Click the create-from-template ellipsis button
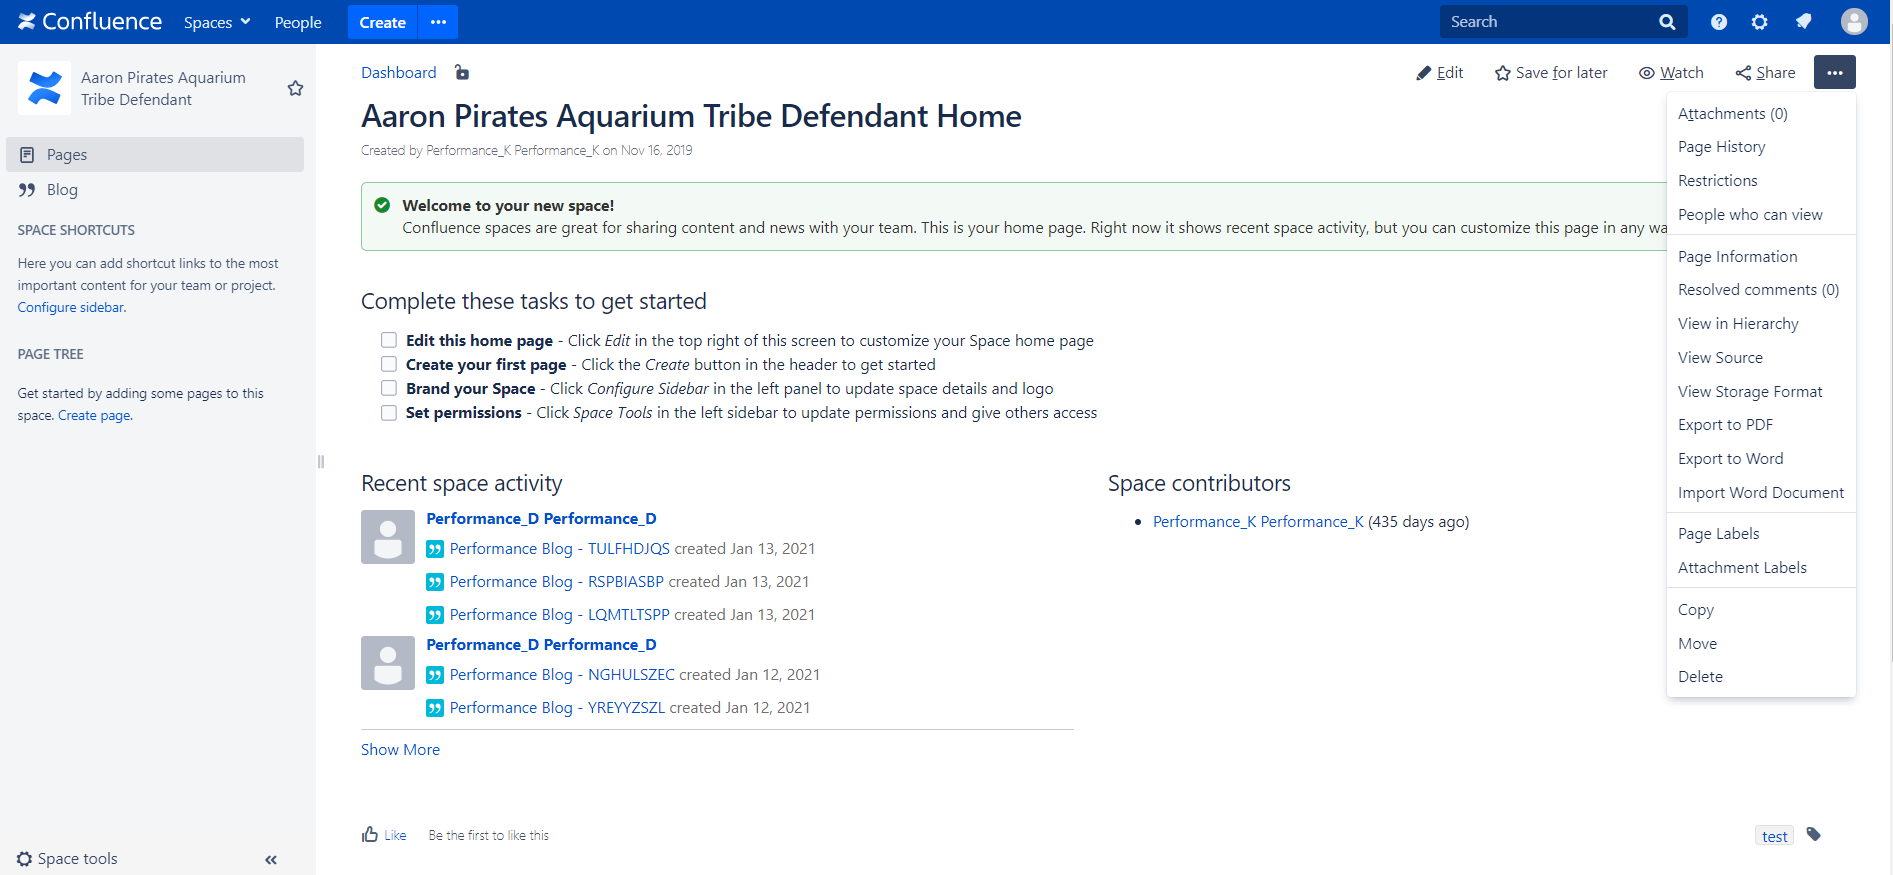Screen dimensions: 1893x875 click(438, 22)
